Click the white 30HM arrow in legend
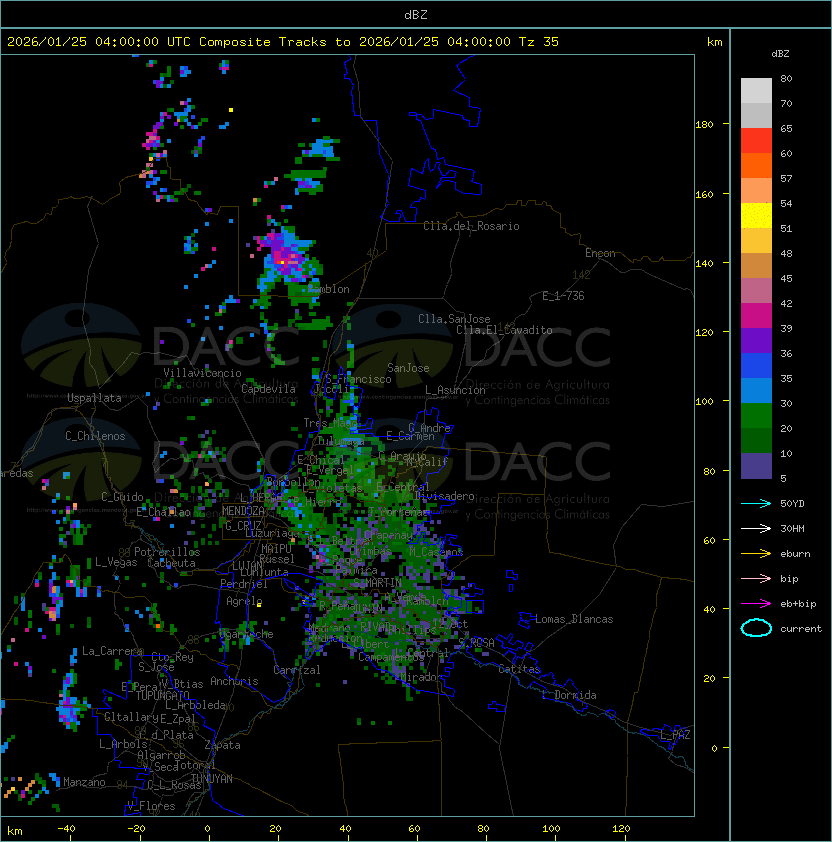Screen dimensions: 832x842 point(756,528)
